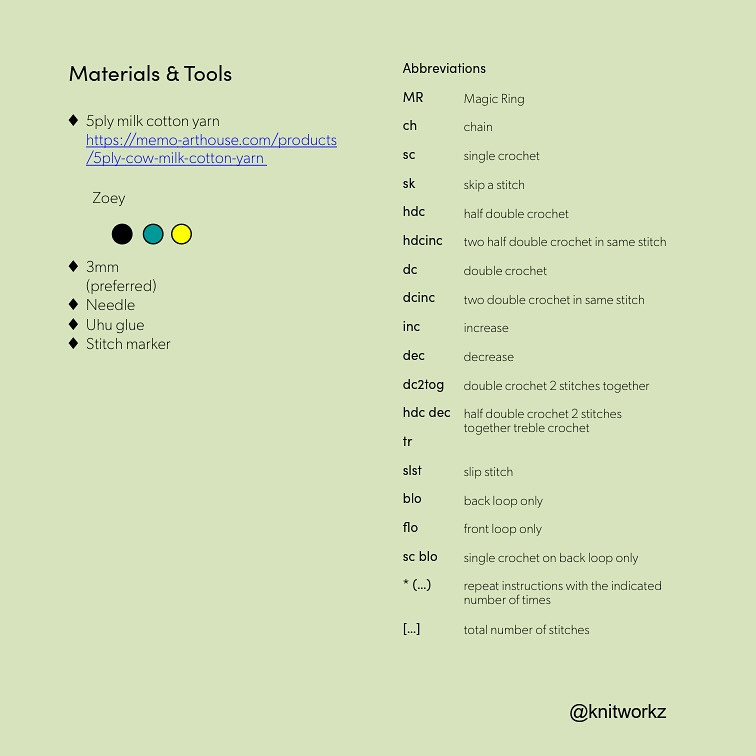Click the dc2tog abbreviation term
Viewport: 756px width, 756px height.
pos(423,384)
